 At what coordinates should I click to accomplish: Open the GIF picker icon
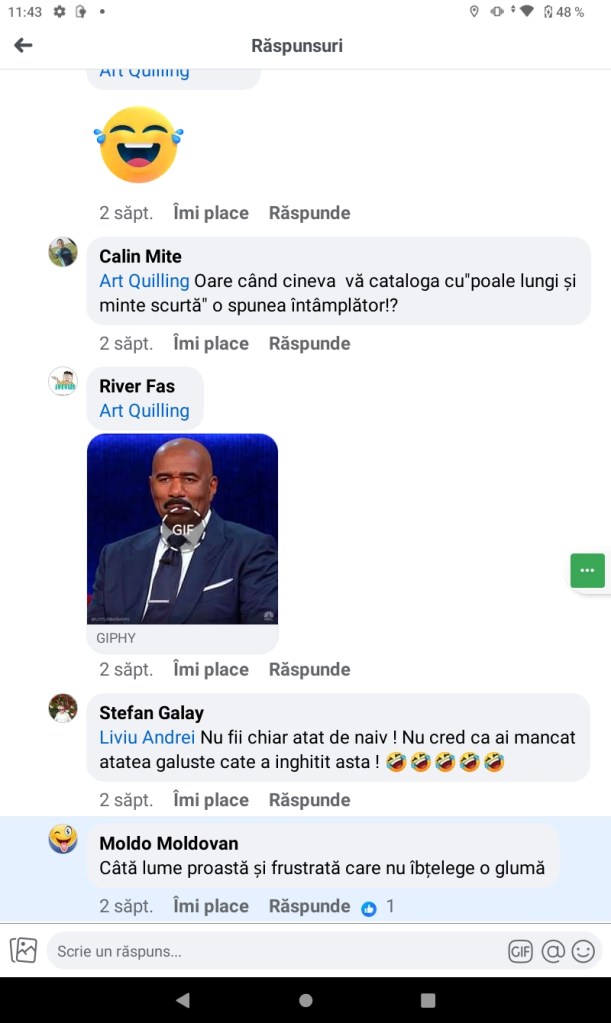pos(520,951)
